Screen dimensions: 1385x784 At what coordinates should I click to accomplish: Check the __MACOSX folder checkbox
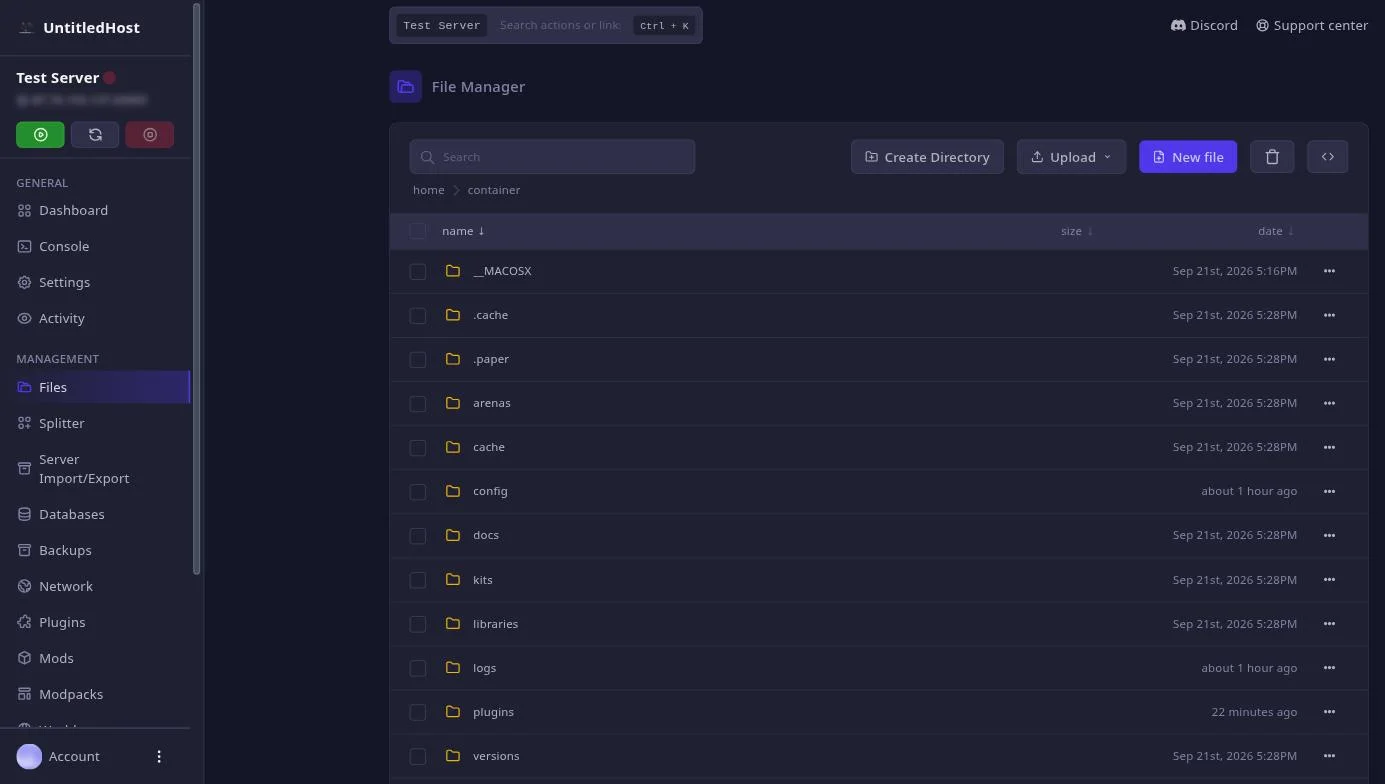pyautogui.click(x=418, y=272)
